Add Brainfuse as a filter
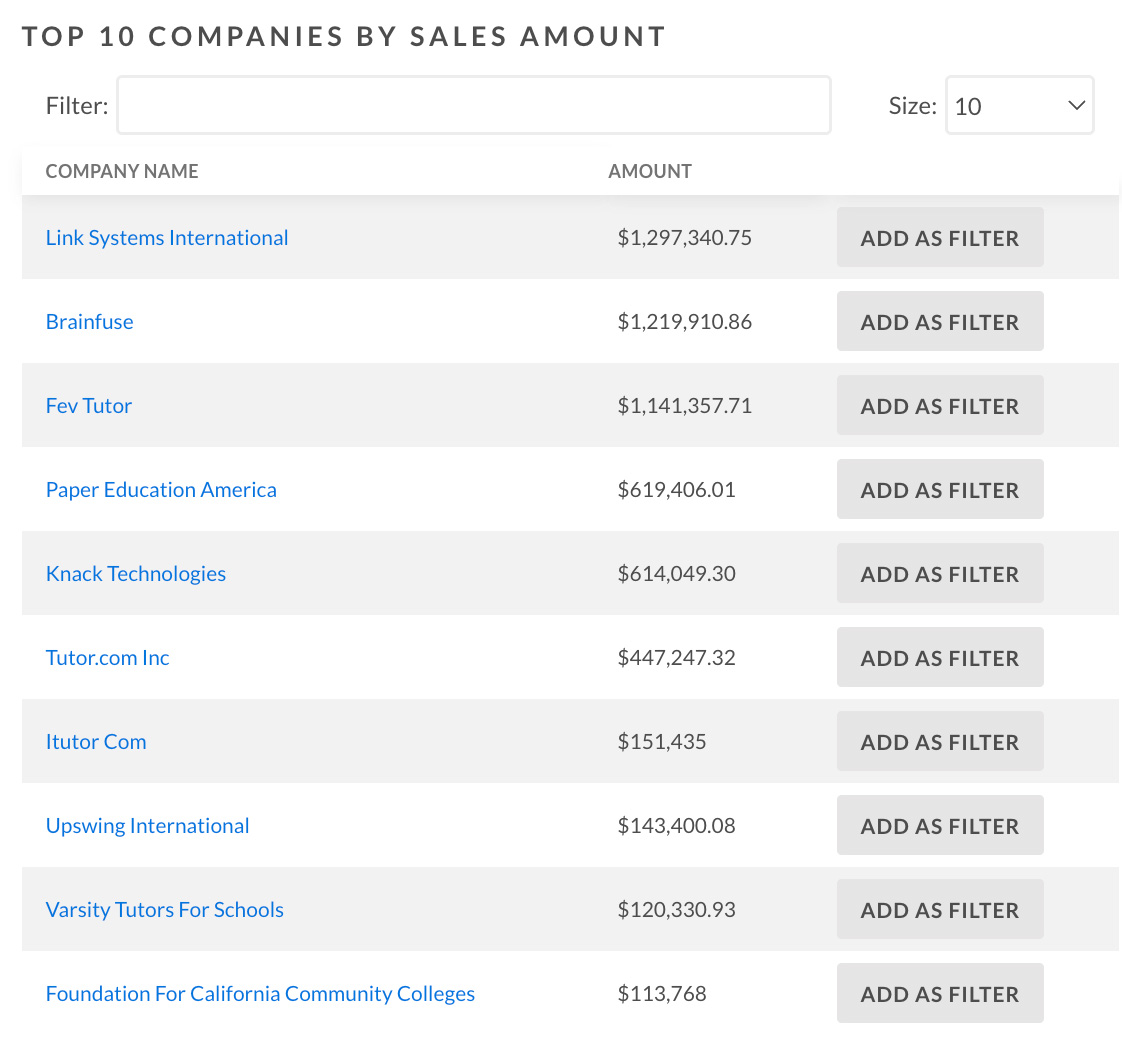 [x=939, y=322]
